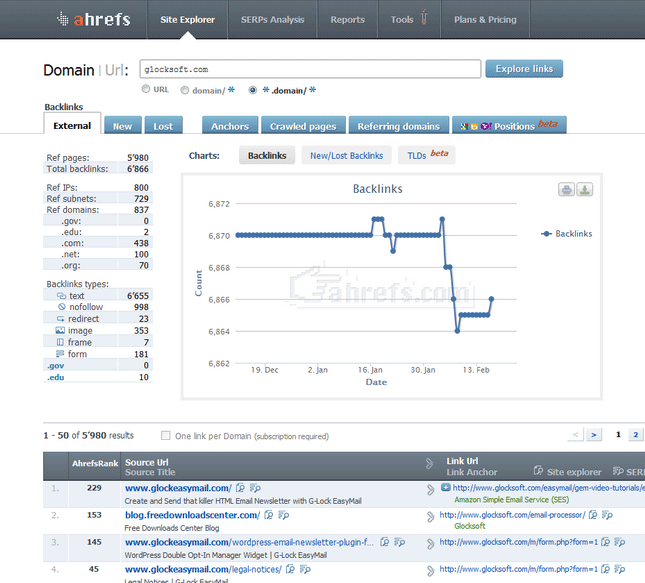Open SERPs analysis for wordpress-email-newsletter-plugin source

point(400,542)
